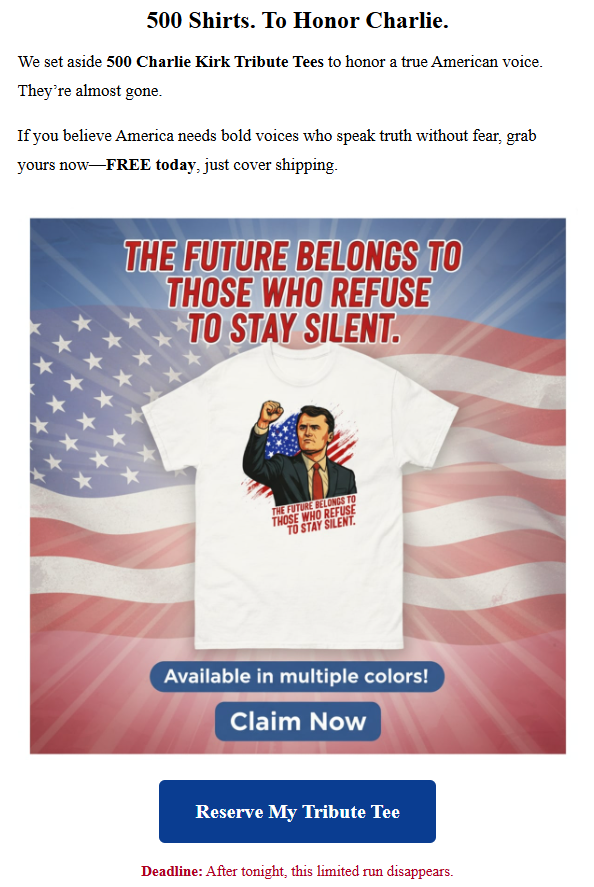The image size is (594, 887).
Task: Click the 'TO STAY SILENT.' banner line
Action: pyautogui.click(x=294, y=328)
